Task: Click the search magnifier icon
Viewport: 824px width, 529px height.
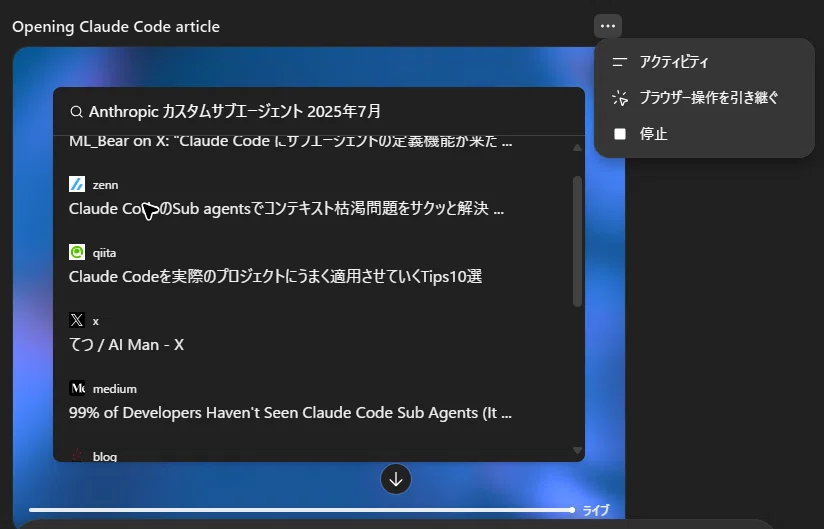Action: [x=76, y=112]
